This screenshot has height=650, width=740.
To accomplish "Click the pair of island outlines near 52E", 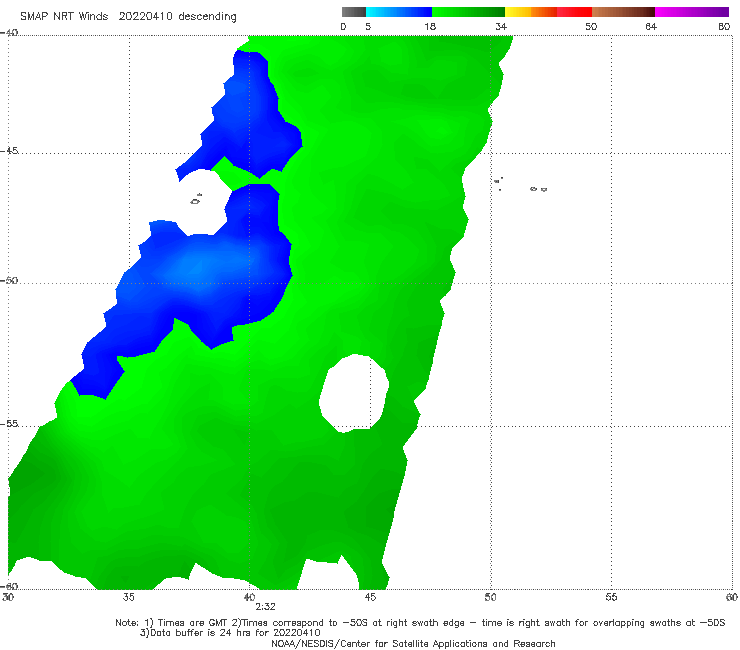I will tap(538, 189).
